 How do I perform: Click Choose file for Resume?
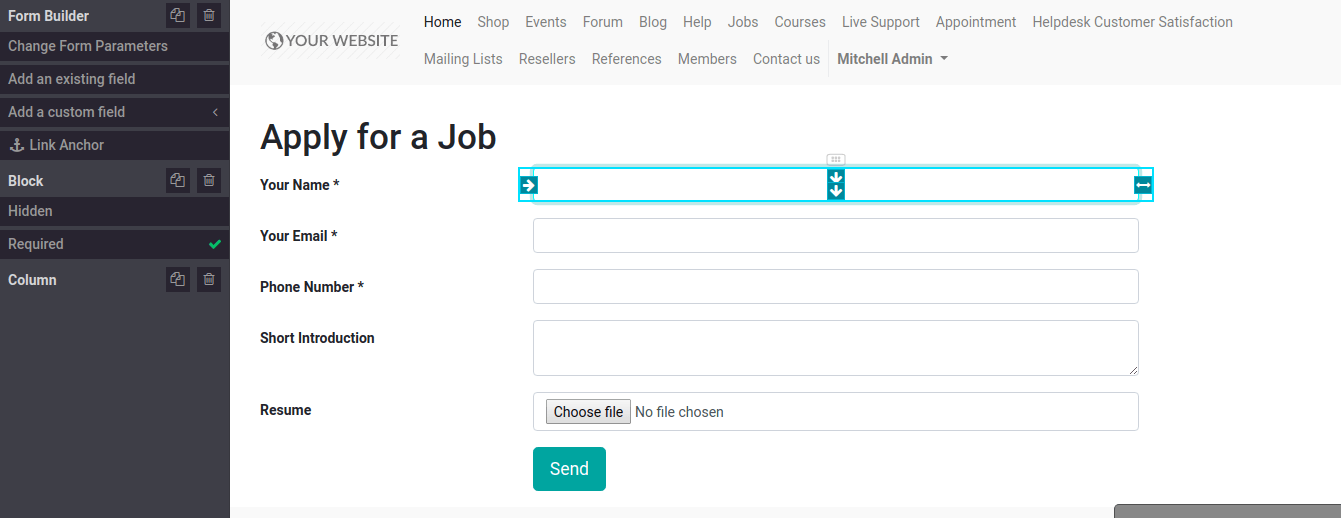(x=588, y=412)
